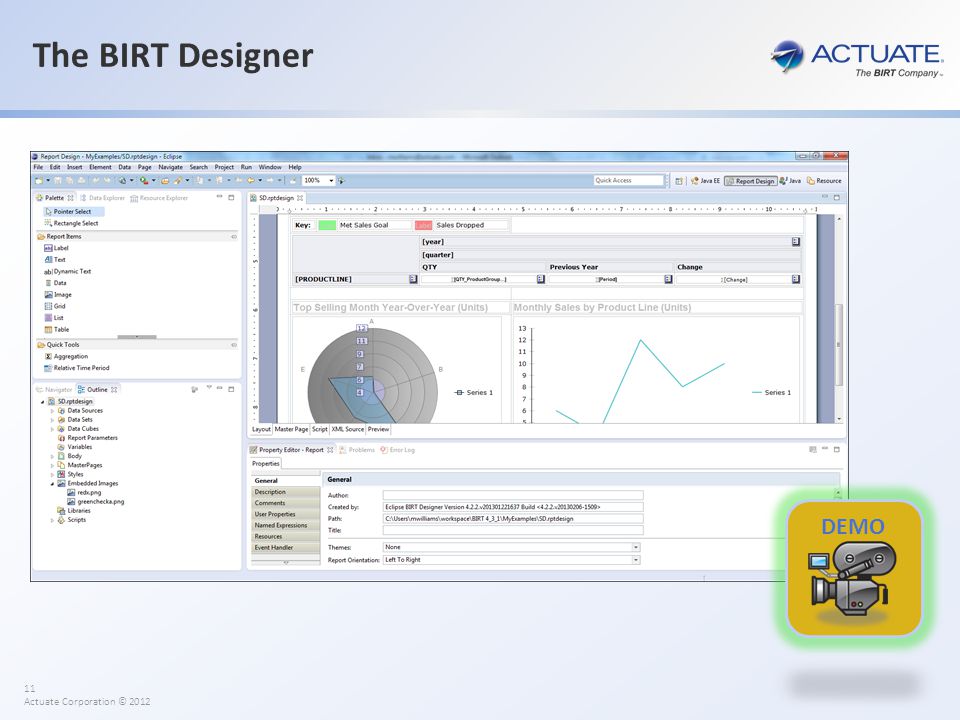Open the Comments properties category

[285, 503]
